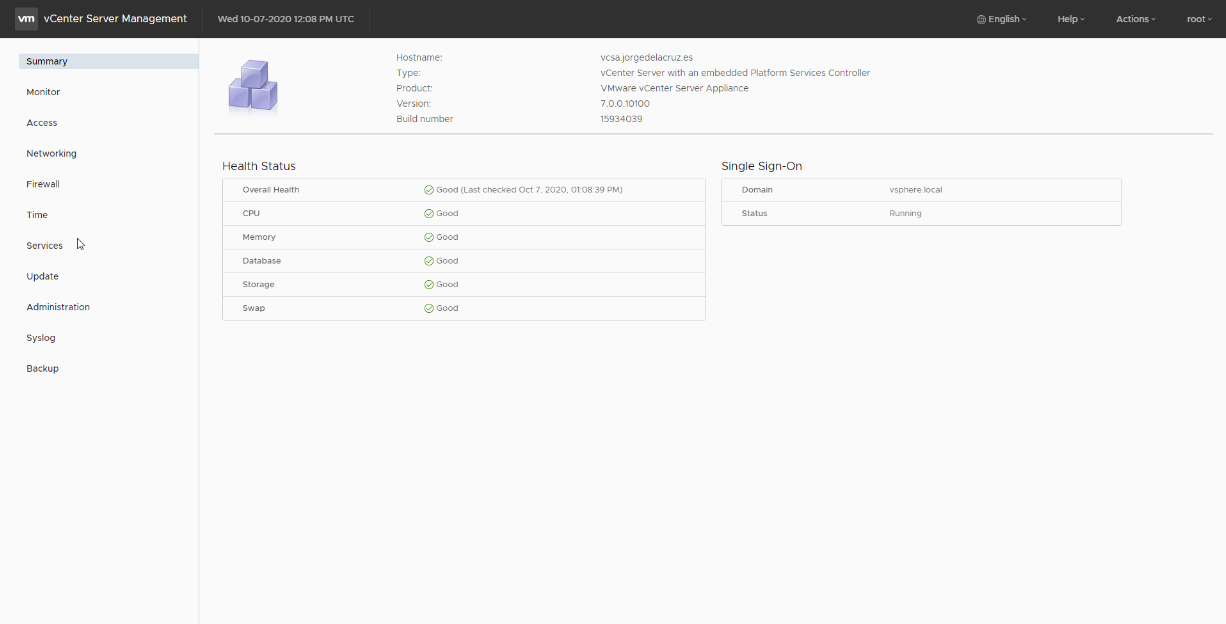The width and height of the screenshot is (1226, 624).
Task: Click the green check icon in Database row
Action: [429, 261]
